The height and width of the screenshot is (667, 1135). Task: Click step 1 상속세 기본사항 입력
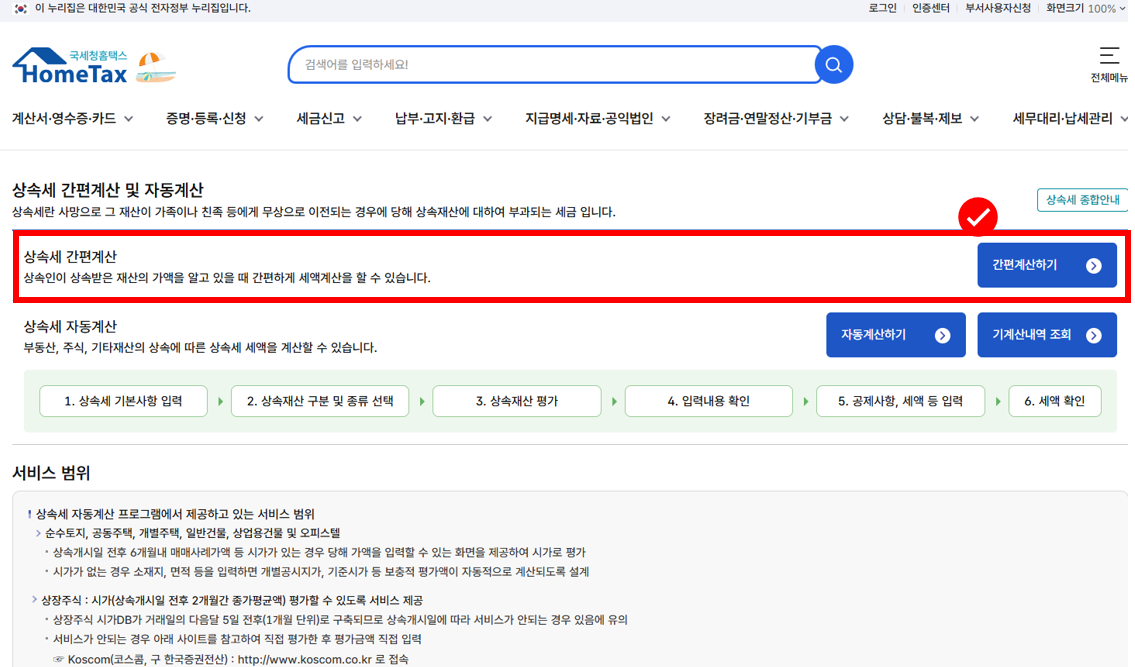(123, 400)
